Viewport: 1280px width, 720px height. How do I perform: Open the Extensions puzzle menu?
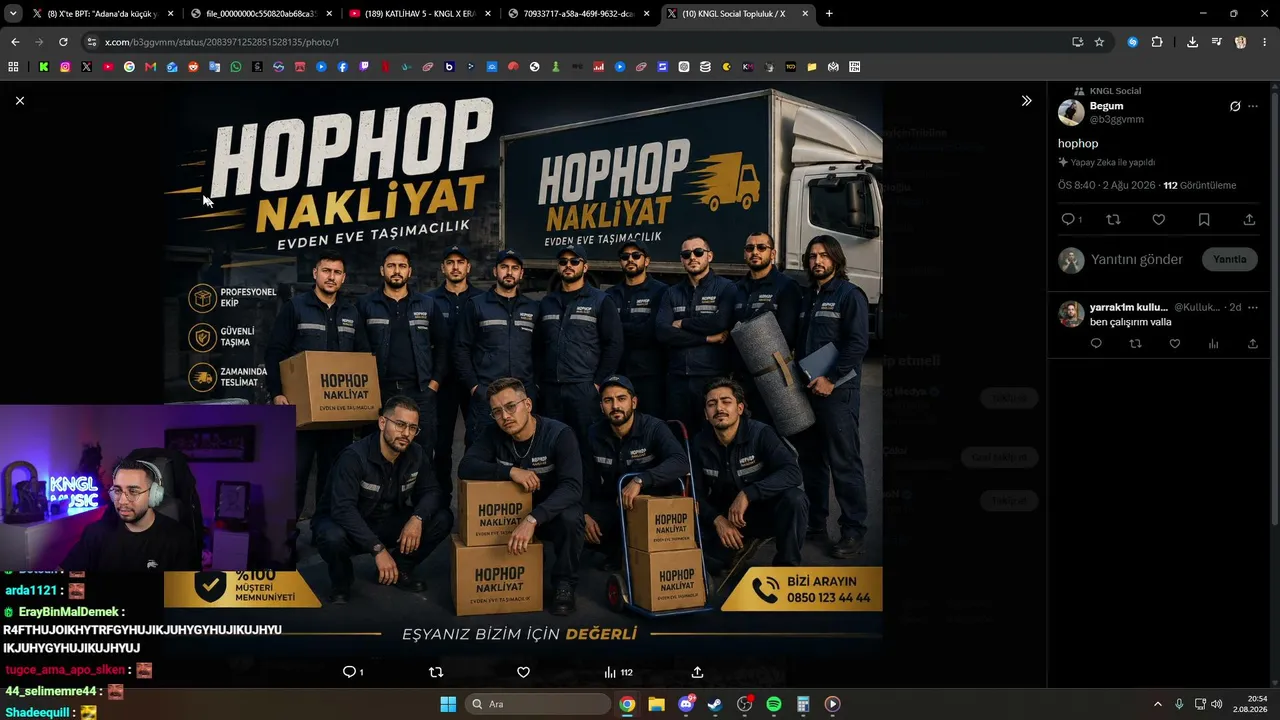pos(1157,42)
